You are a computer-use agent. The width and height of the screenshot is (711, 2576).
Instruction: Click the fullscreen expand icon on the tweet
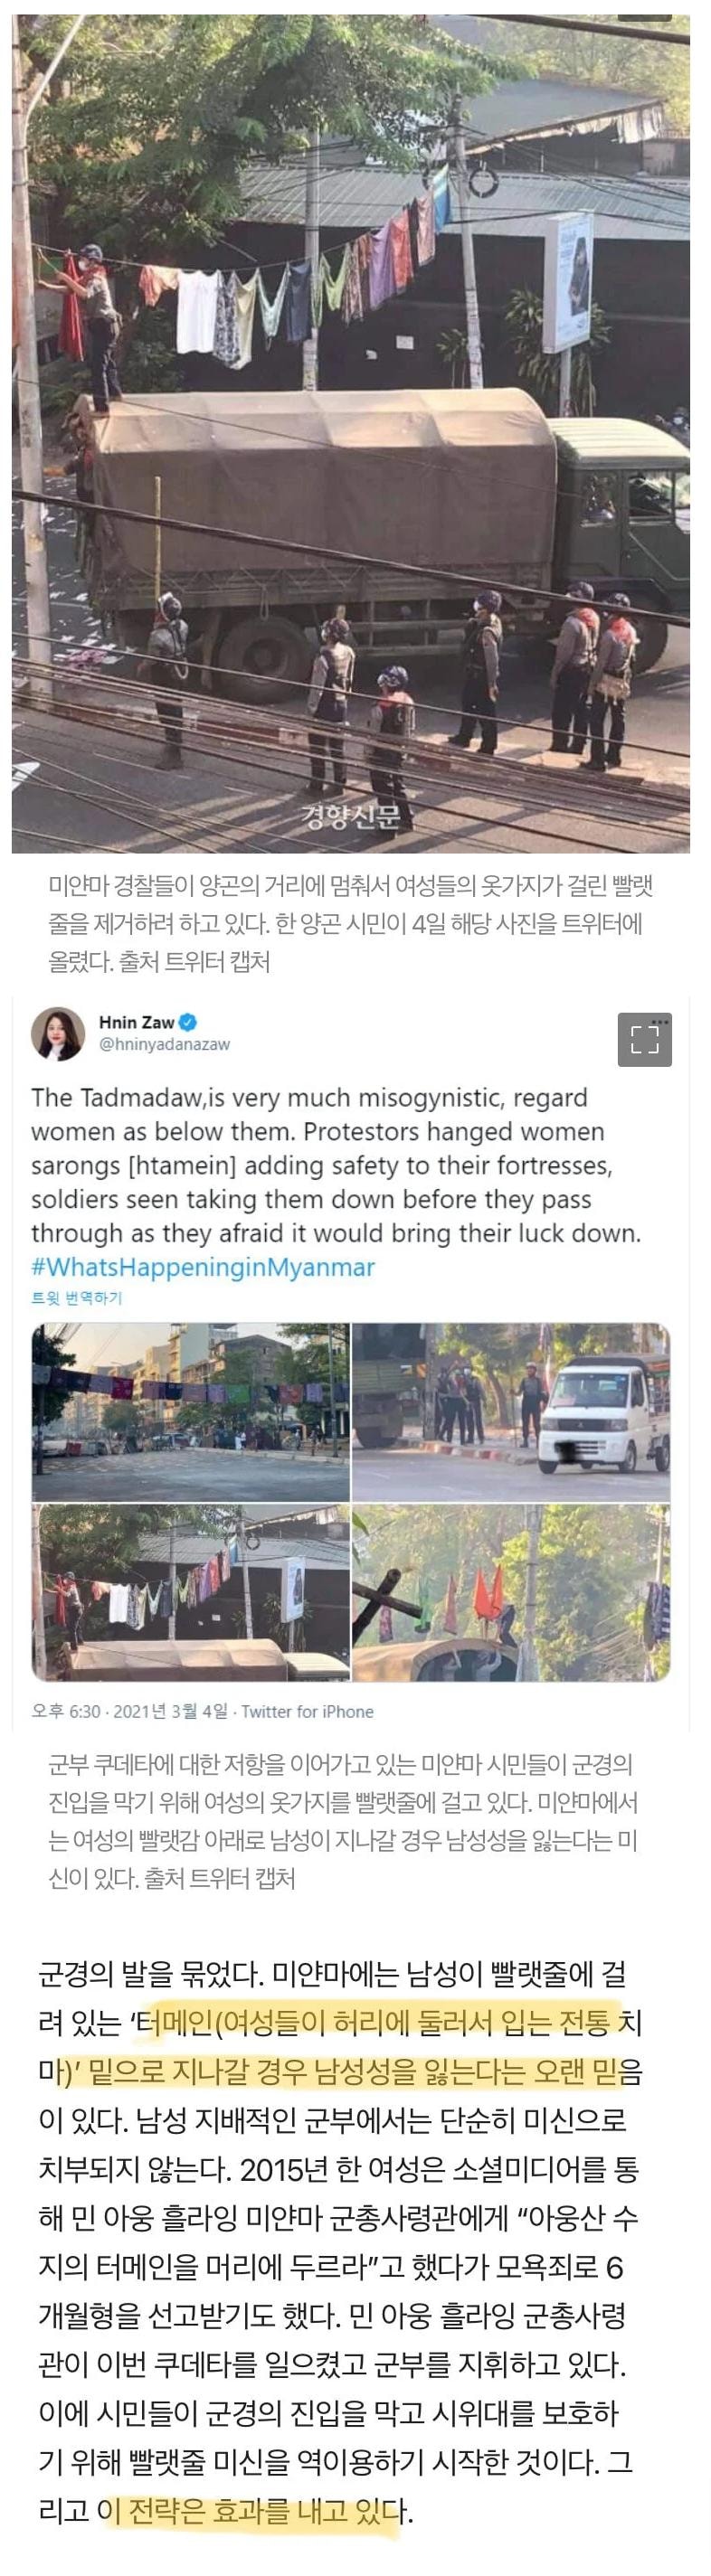(644, 1039)
